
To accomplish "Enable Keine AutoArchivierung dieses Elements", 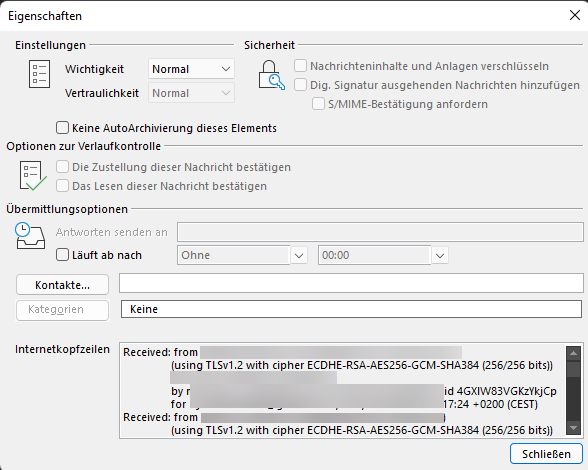I will click(62, 128).
